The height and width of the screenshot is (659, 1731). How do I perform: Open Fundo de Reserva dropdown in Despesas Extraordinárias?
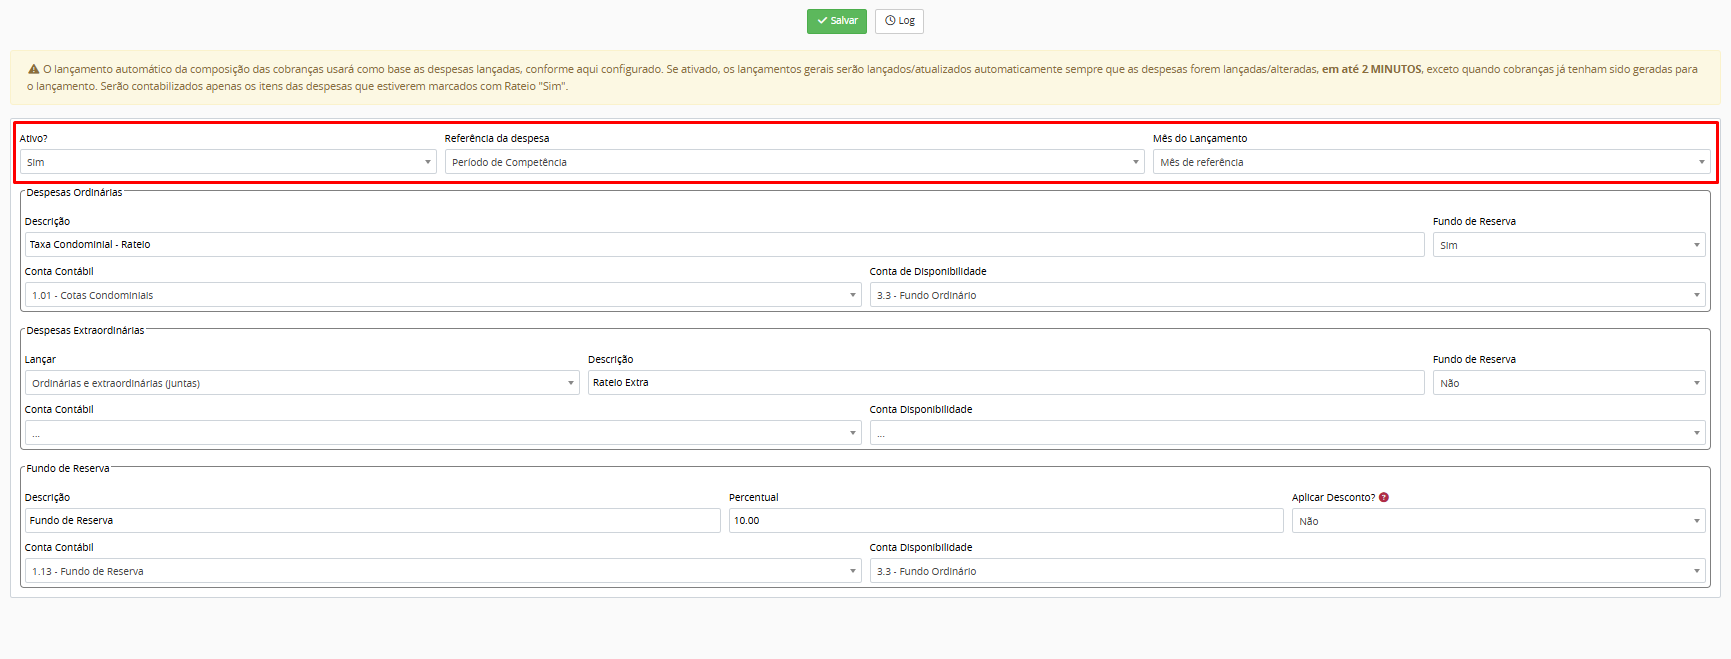[x=1568, y=383]
